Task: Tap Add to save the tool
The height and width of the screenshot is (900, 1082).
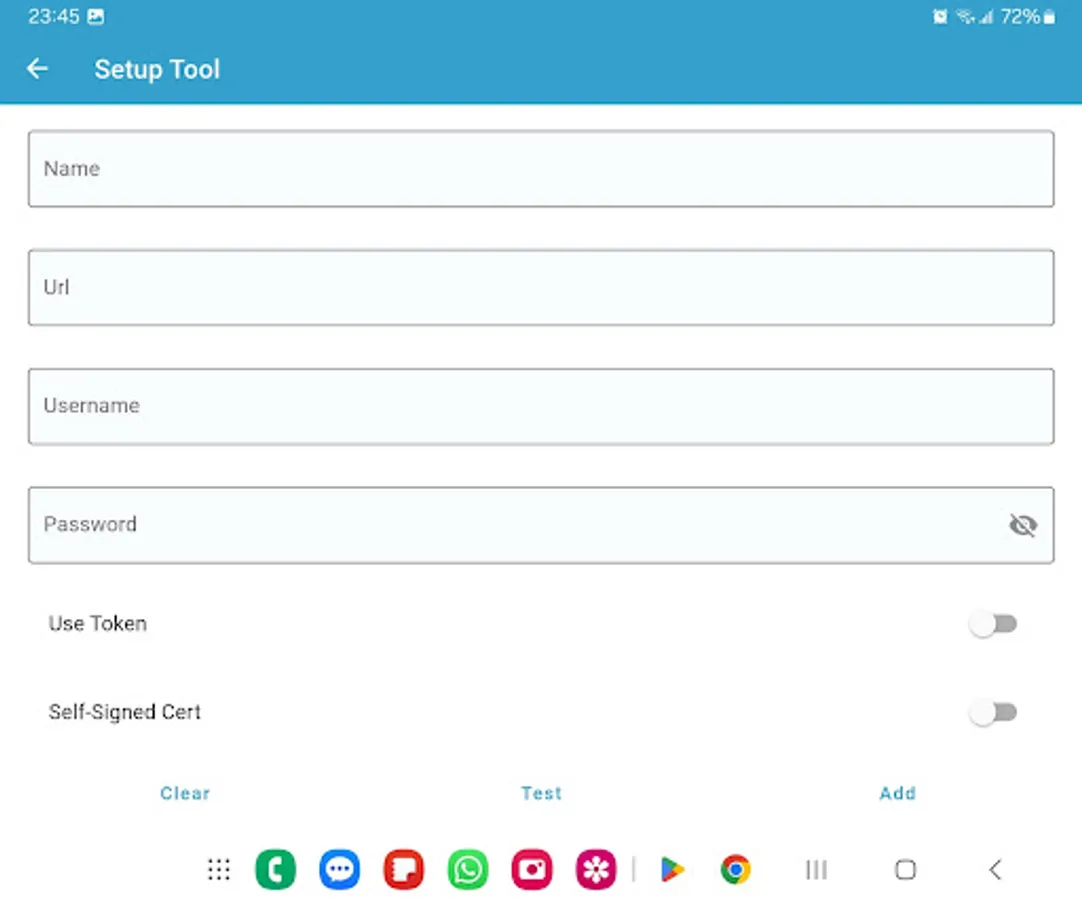Action: [x=897, y=793]
